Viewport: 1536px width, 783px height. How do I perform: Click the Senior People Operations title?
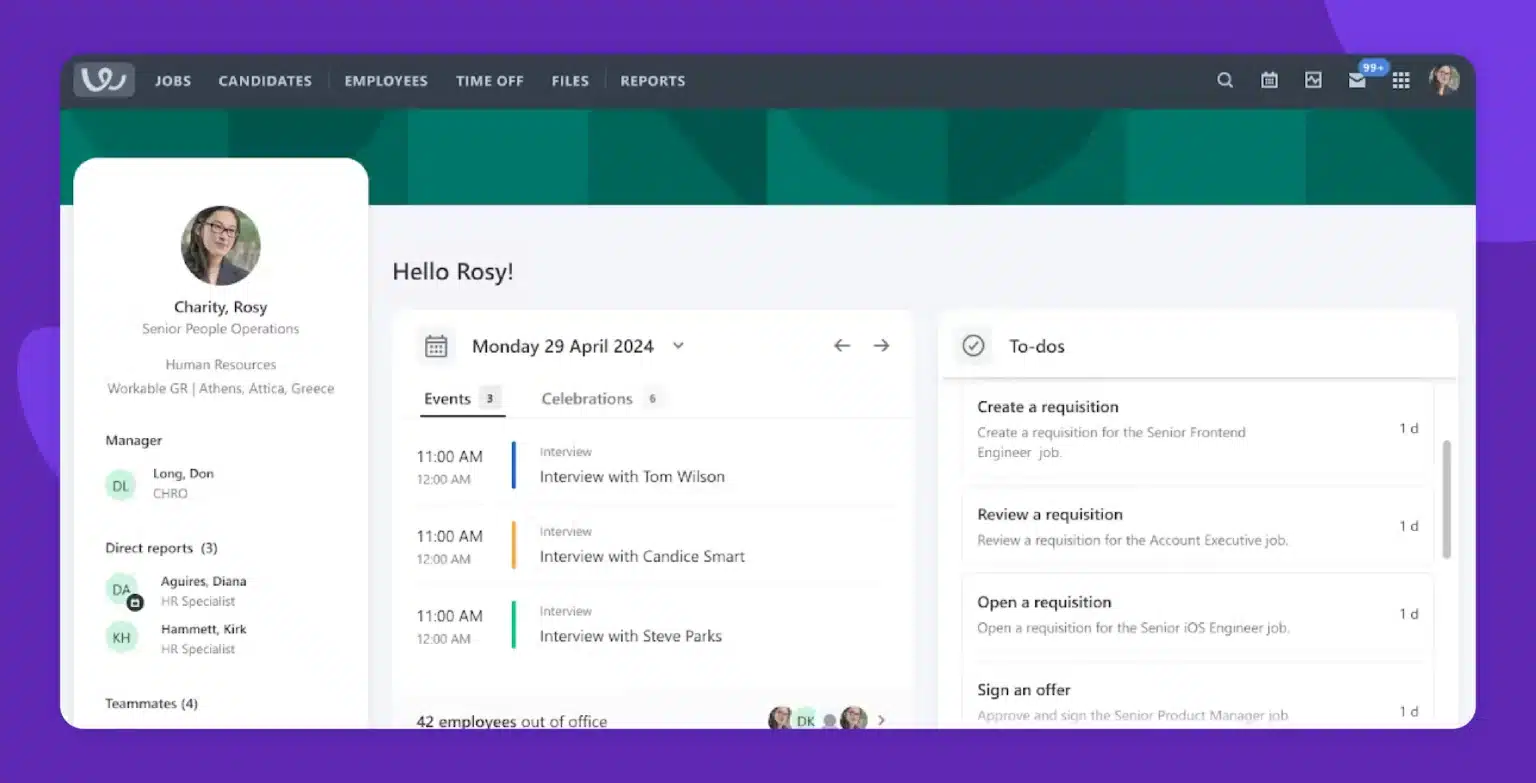pyautogui.click(x=221, y=329)
